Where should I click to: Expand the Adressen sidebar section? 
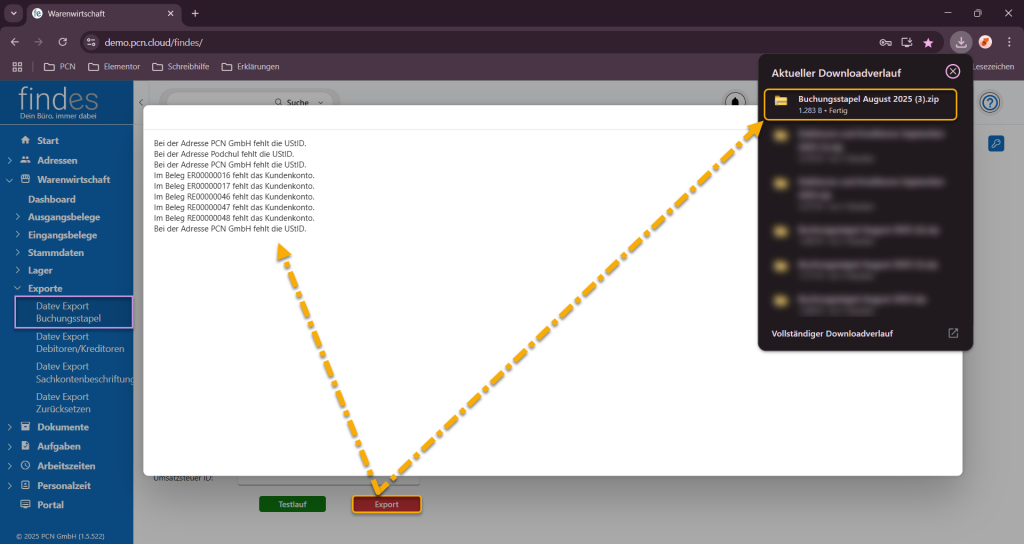click(x=10, y=160)
